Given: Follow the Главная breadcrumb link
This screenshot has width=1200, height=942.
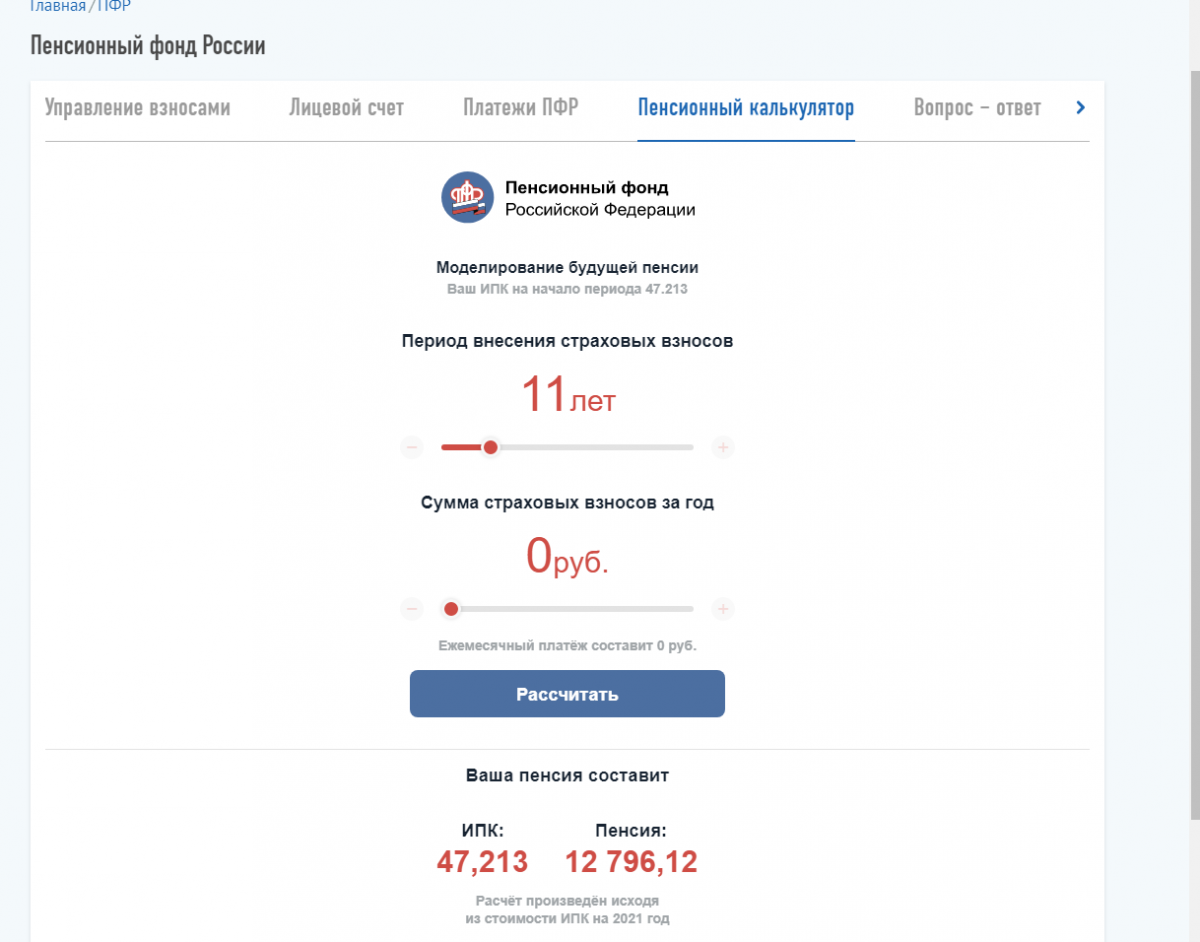Looking at the screenshot, I should click(x=57, y=6).
